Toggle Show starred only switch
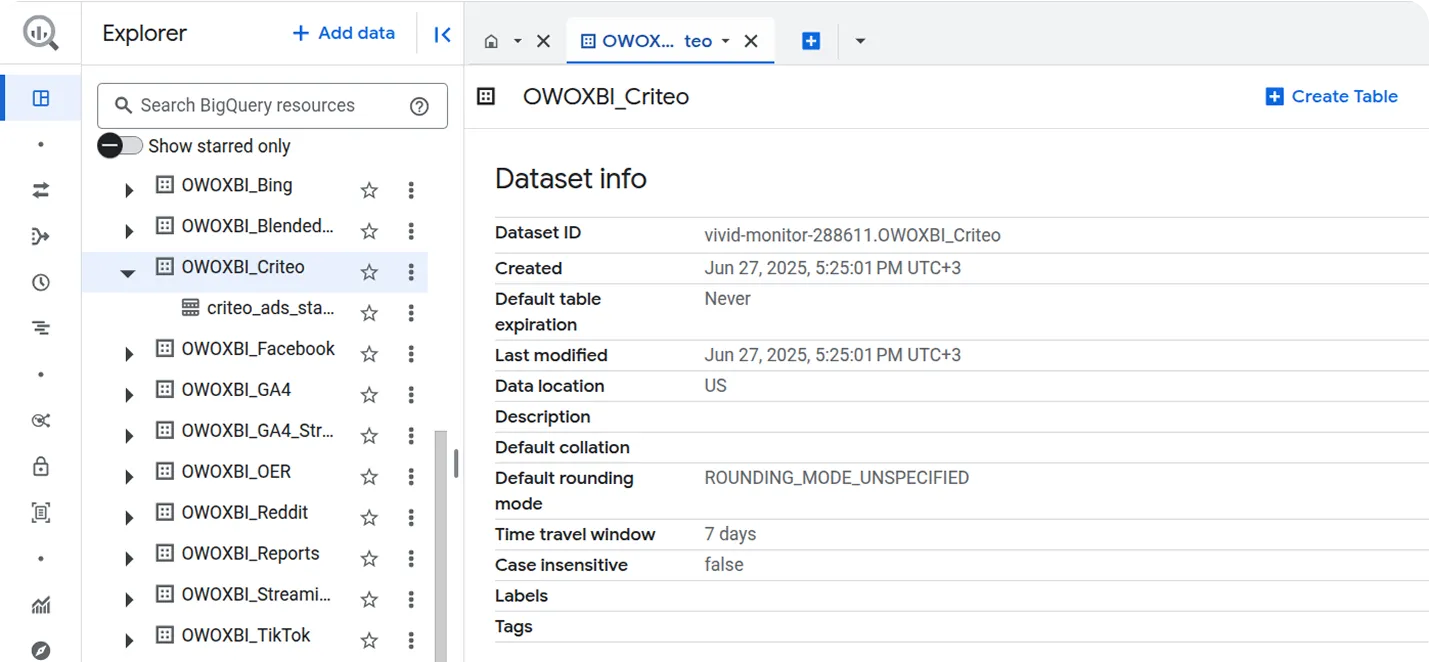Screen dimensions: 1429x662 pyautogui.click(x=120, y=146)
